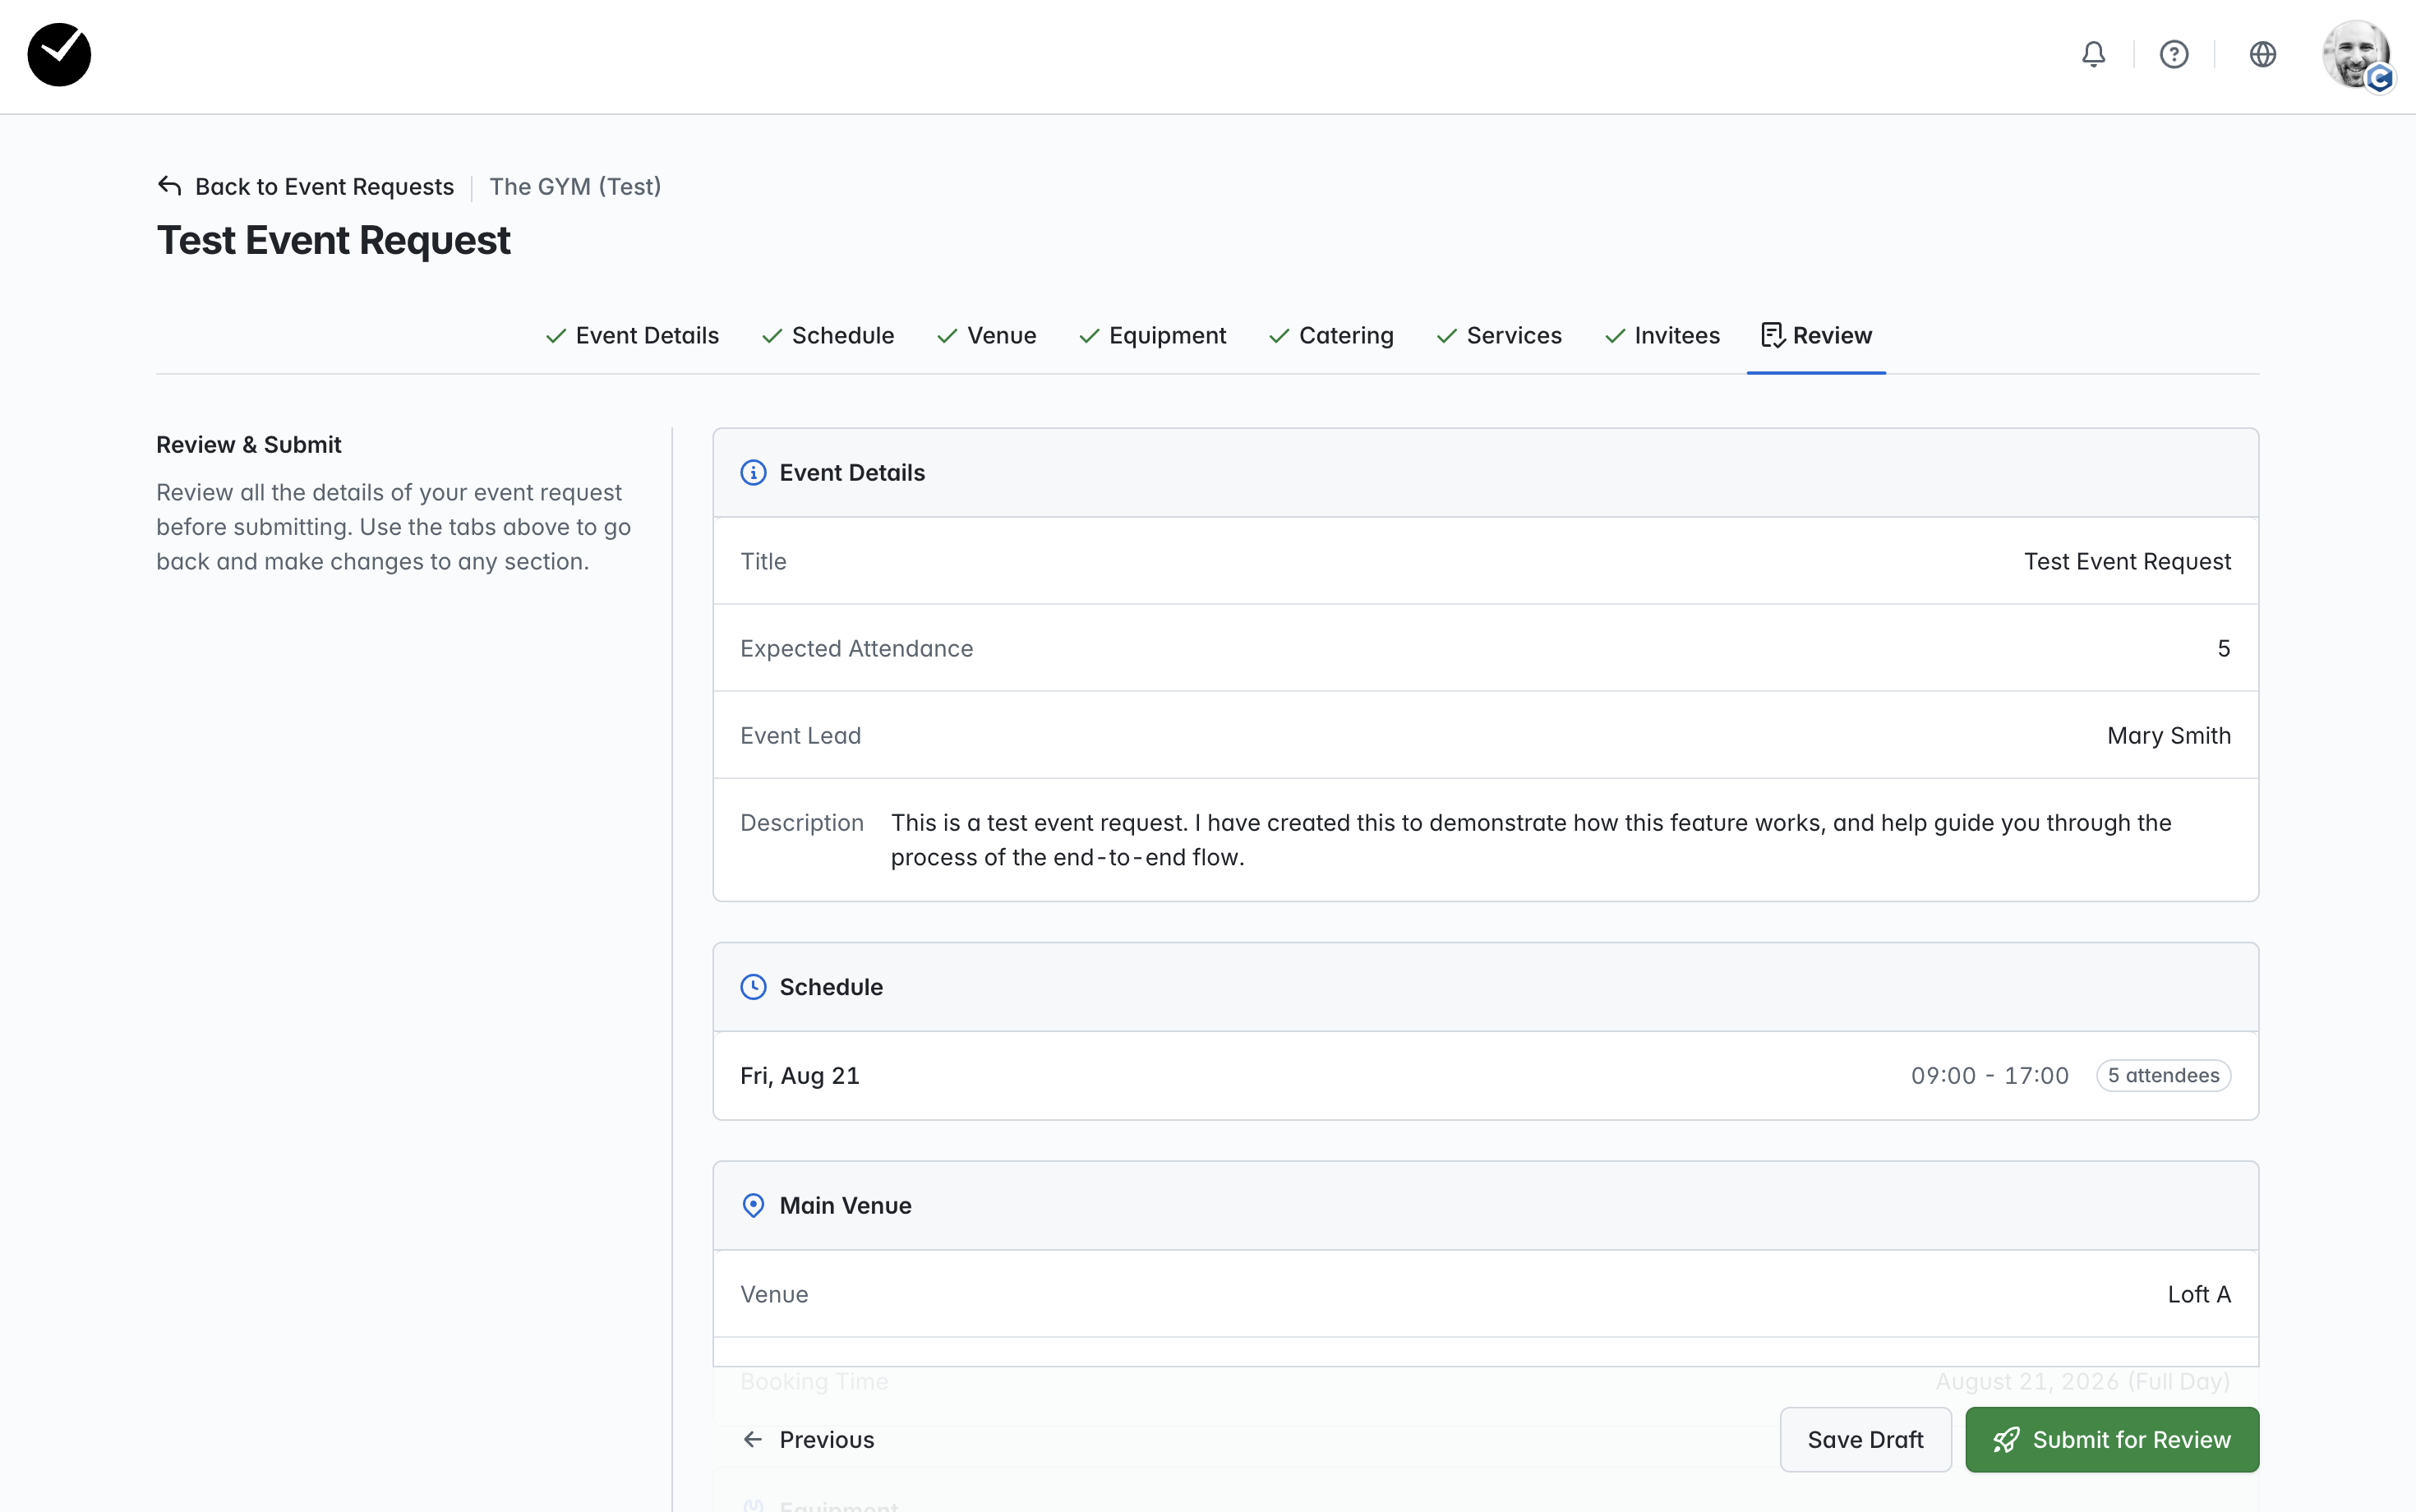Viewport: 2416px width, 1512px height.
Task: Open the notifications bell
Action: coord(2093,54)
